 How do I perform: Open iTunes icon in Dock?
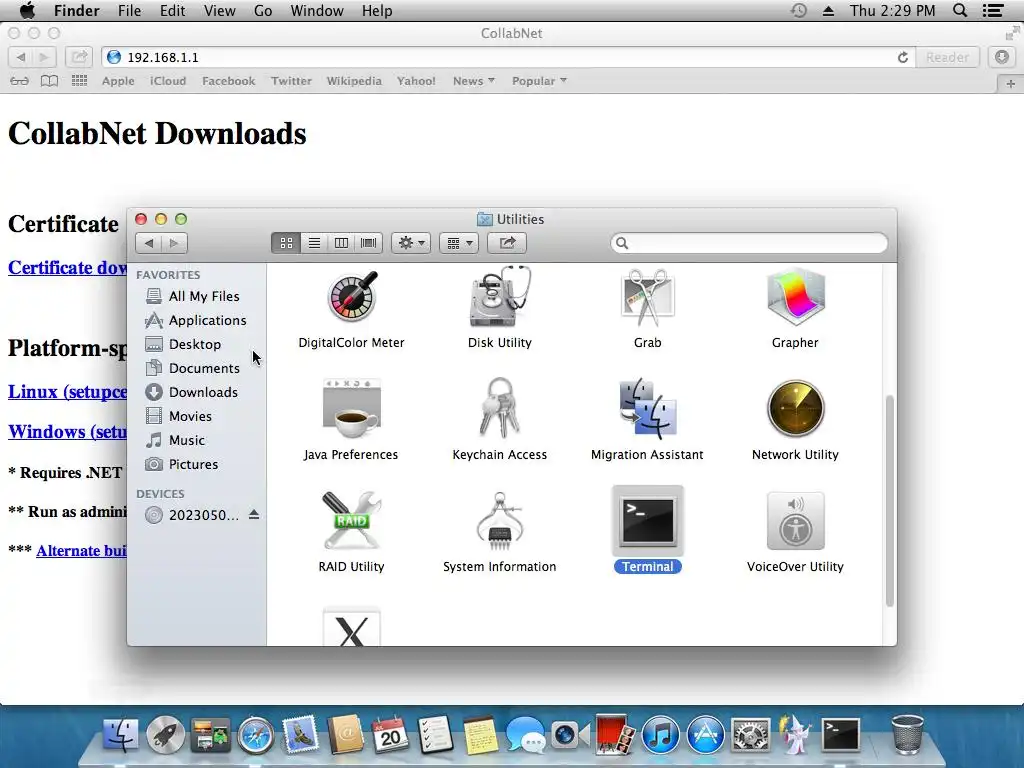click(x=660, y=735)
